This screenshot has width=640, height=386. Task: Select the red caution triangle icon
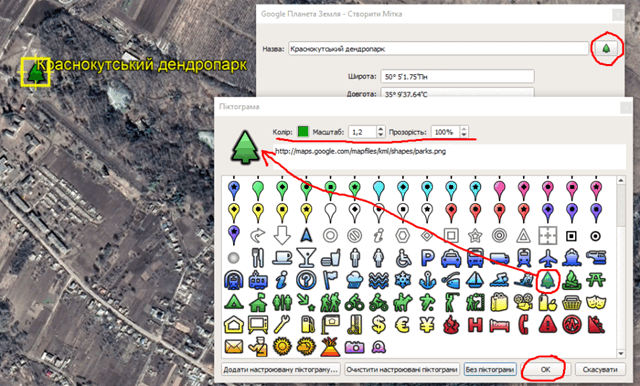coord(547,325)
